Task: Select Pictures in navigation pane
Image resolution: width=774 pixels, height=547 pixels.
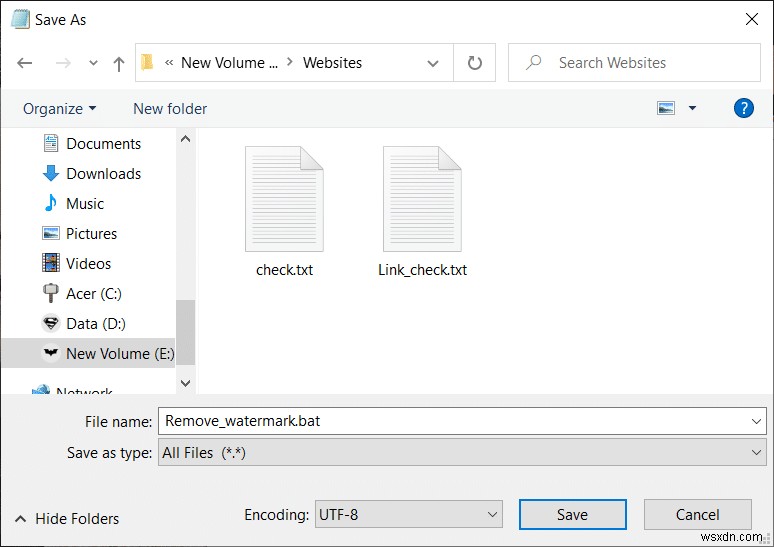Action: click(91, 234)
